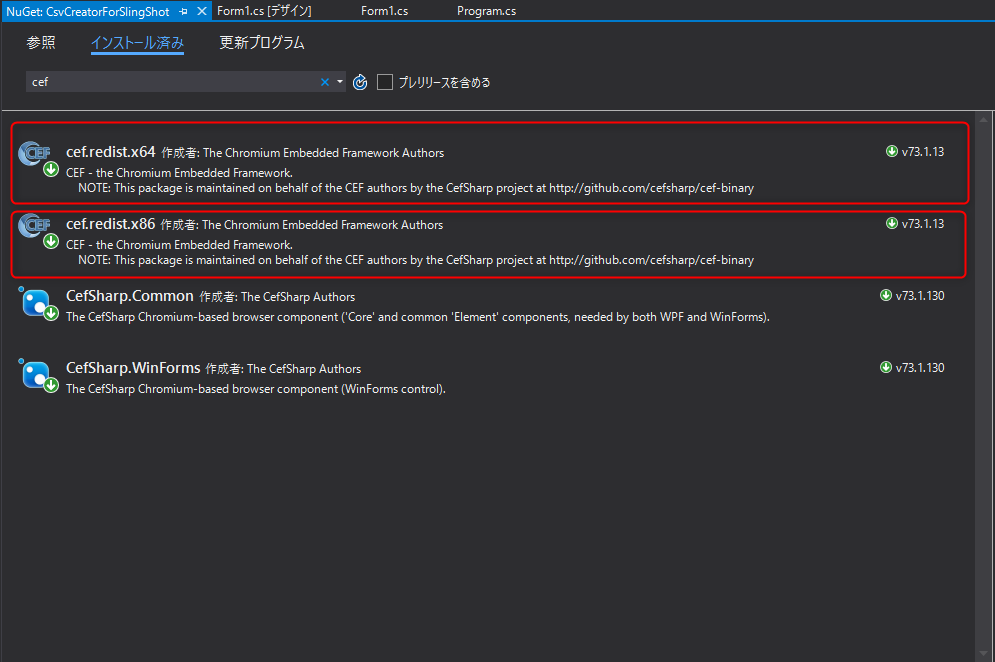
Task: Open the Form1.cs code tab
Action: pos(385,11)
